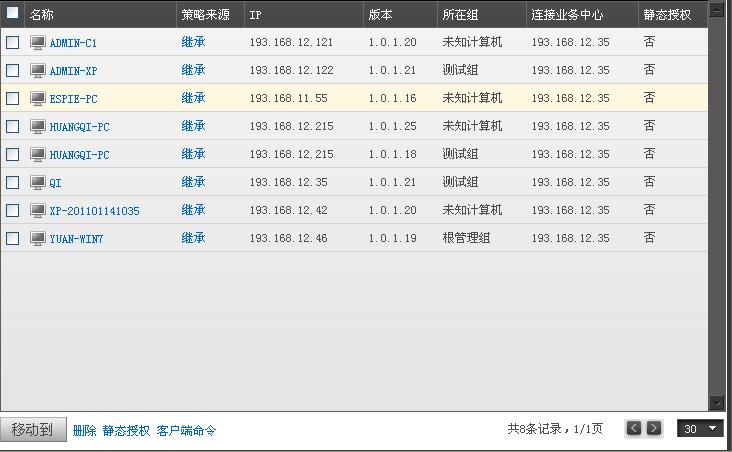Screen dimensions: 732x452
Task: Check the box for ESPIE-PC row
Action: coord(13,99)
